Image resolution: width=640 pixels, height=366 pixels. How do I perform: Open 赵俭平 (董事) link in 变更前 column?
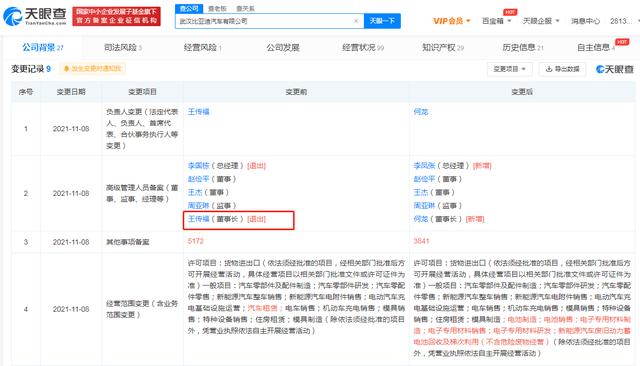pos(198,179)
